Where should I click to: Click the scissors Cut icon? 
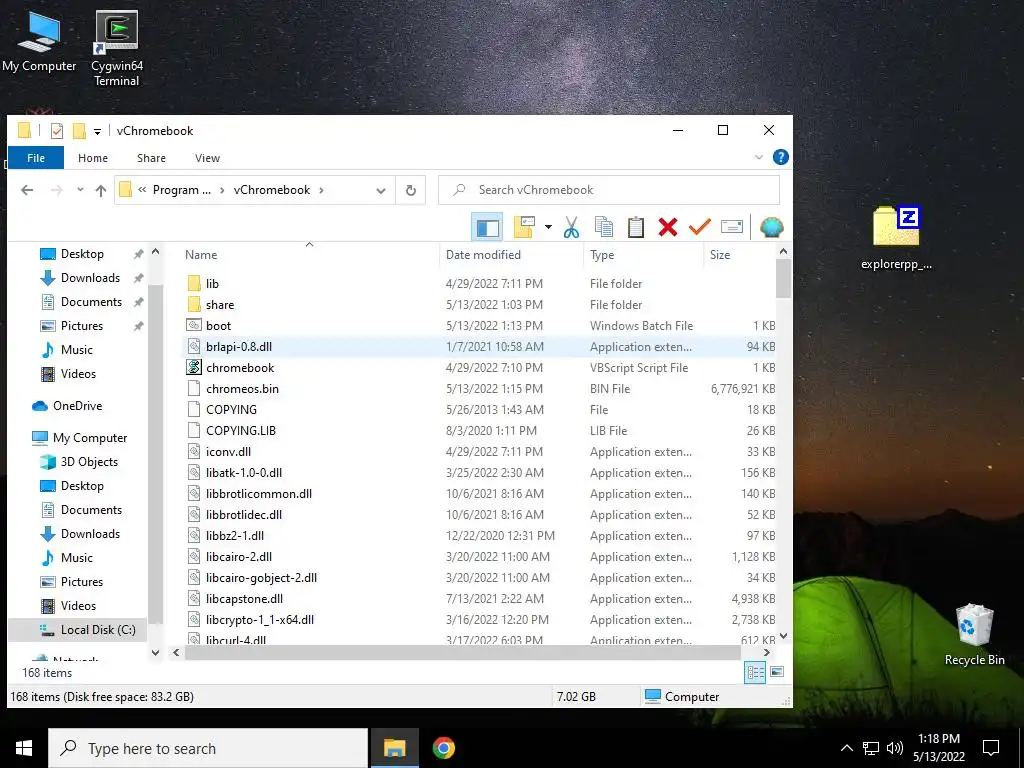tap(571, 227)
